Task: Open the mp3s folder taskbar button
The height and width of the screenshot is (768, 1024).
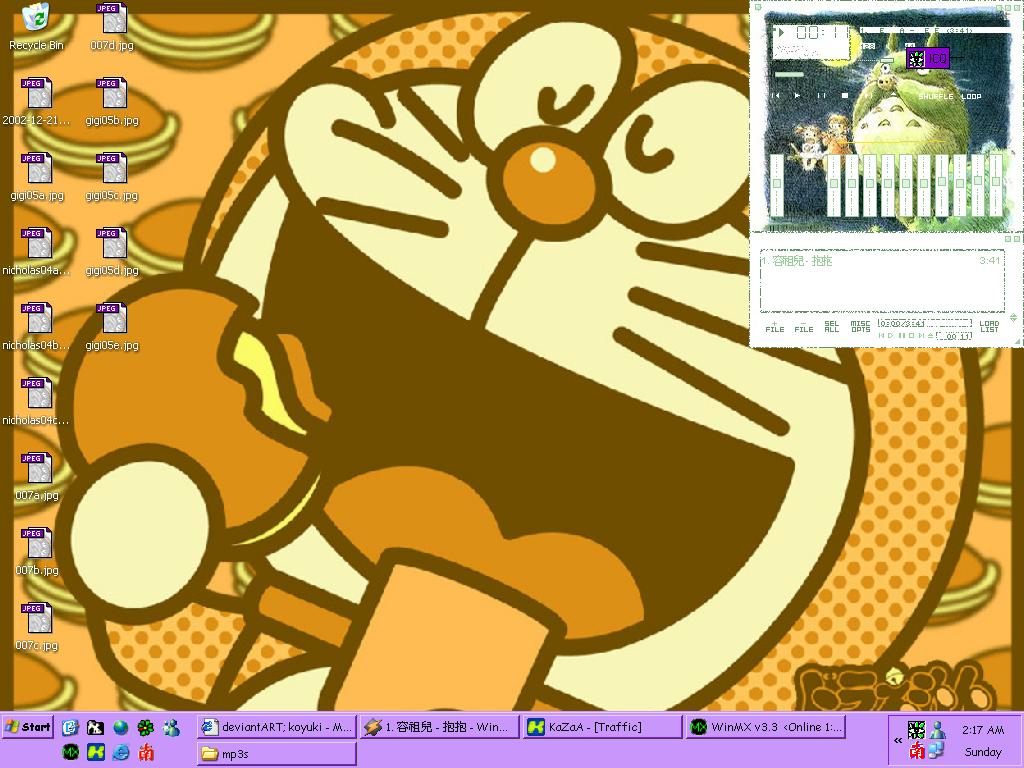Action: [276, 754]
